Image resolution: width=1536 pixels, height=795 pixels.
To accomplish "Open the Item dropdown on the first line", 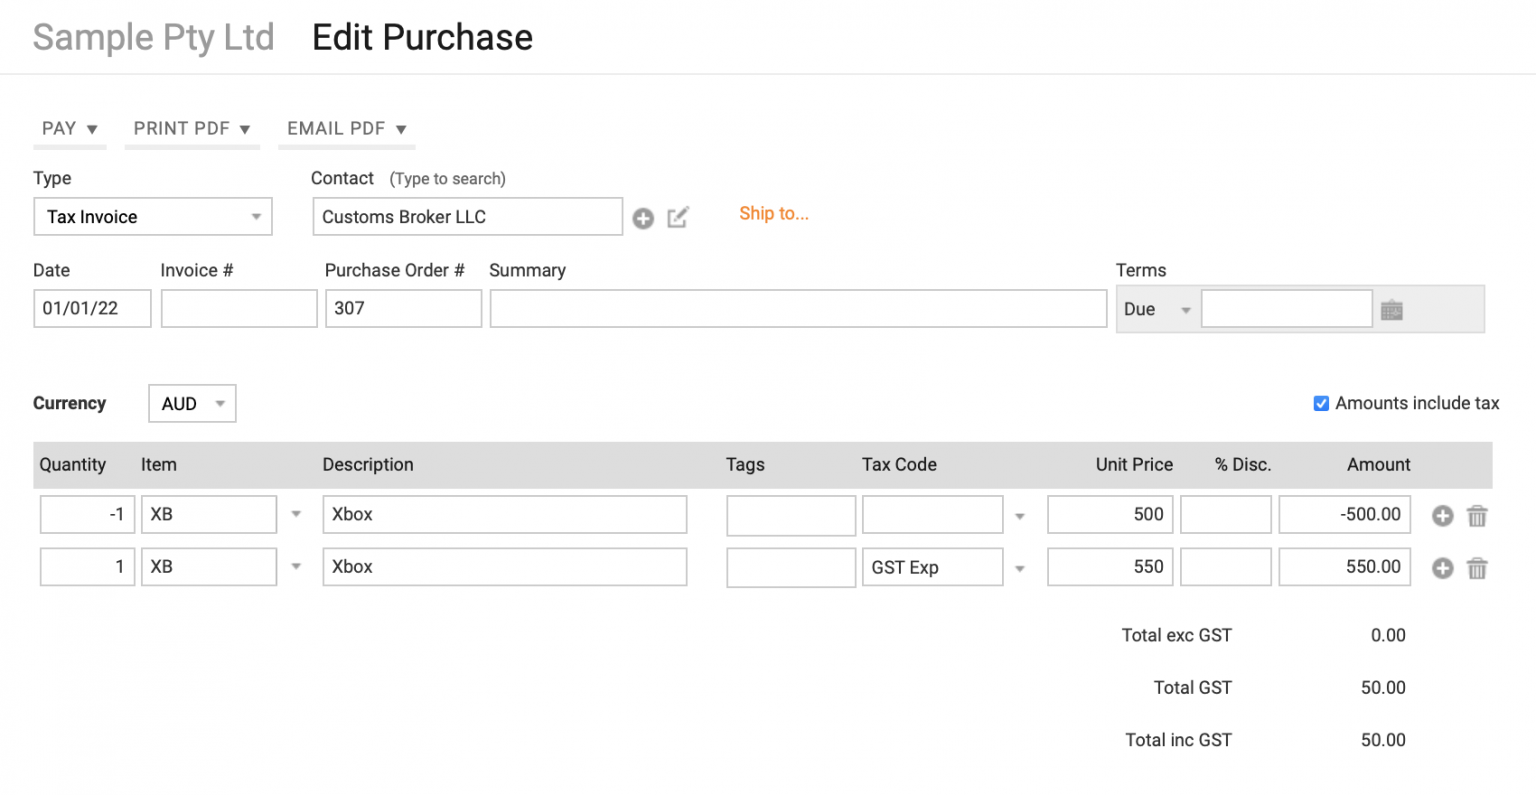I will (x=296, y=514).
